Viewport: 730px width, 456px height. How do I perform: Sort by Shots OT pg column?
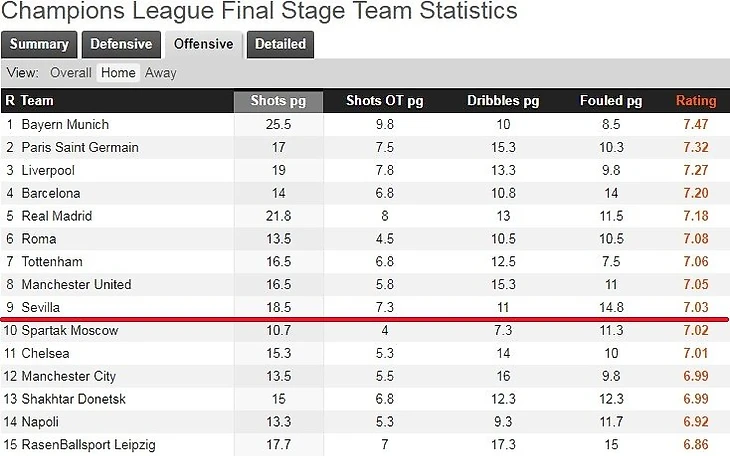pyautogui.click(x=385, y=101)
